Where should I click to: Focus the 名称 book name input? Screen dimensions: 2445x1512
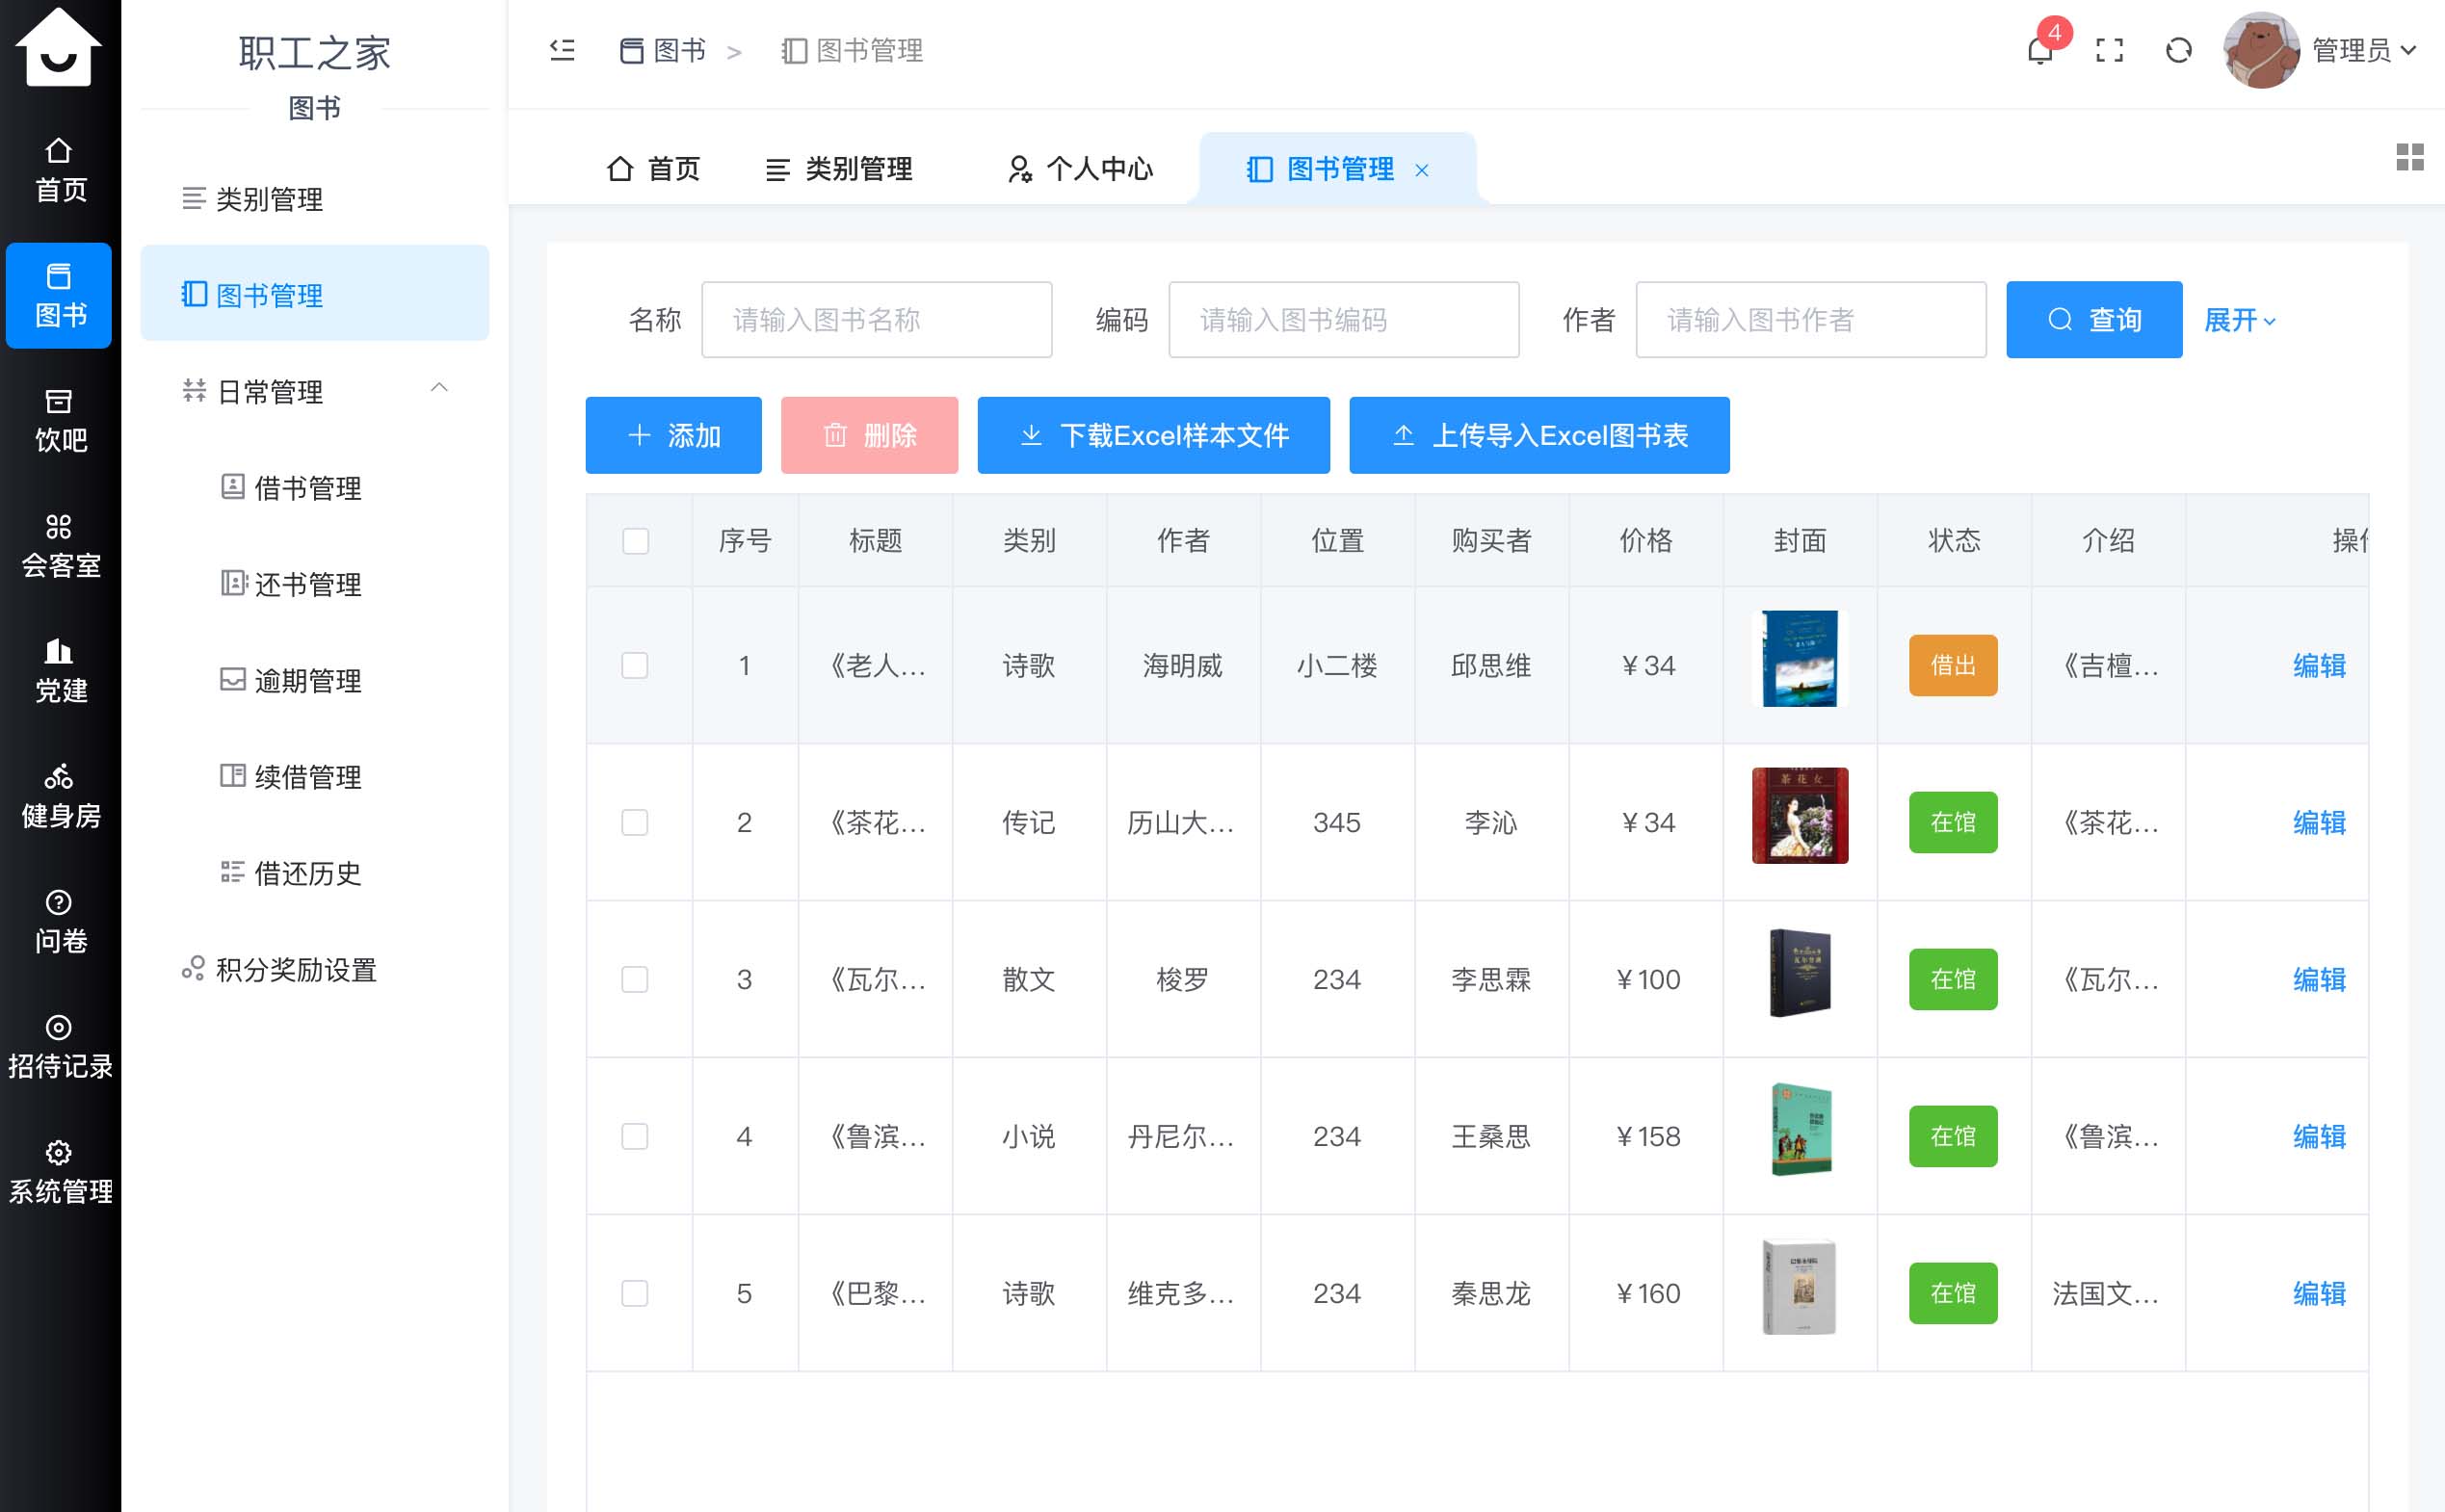[877, 320]
